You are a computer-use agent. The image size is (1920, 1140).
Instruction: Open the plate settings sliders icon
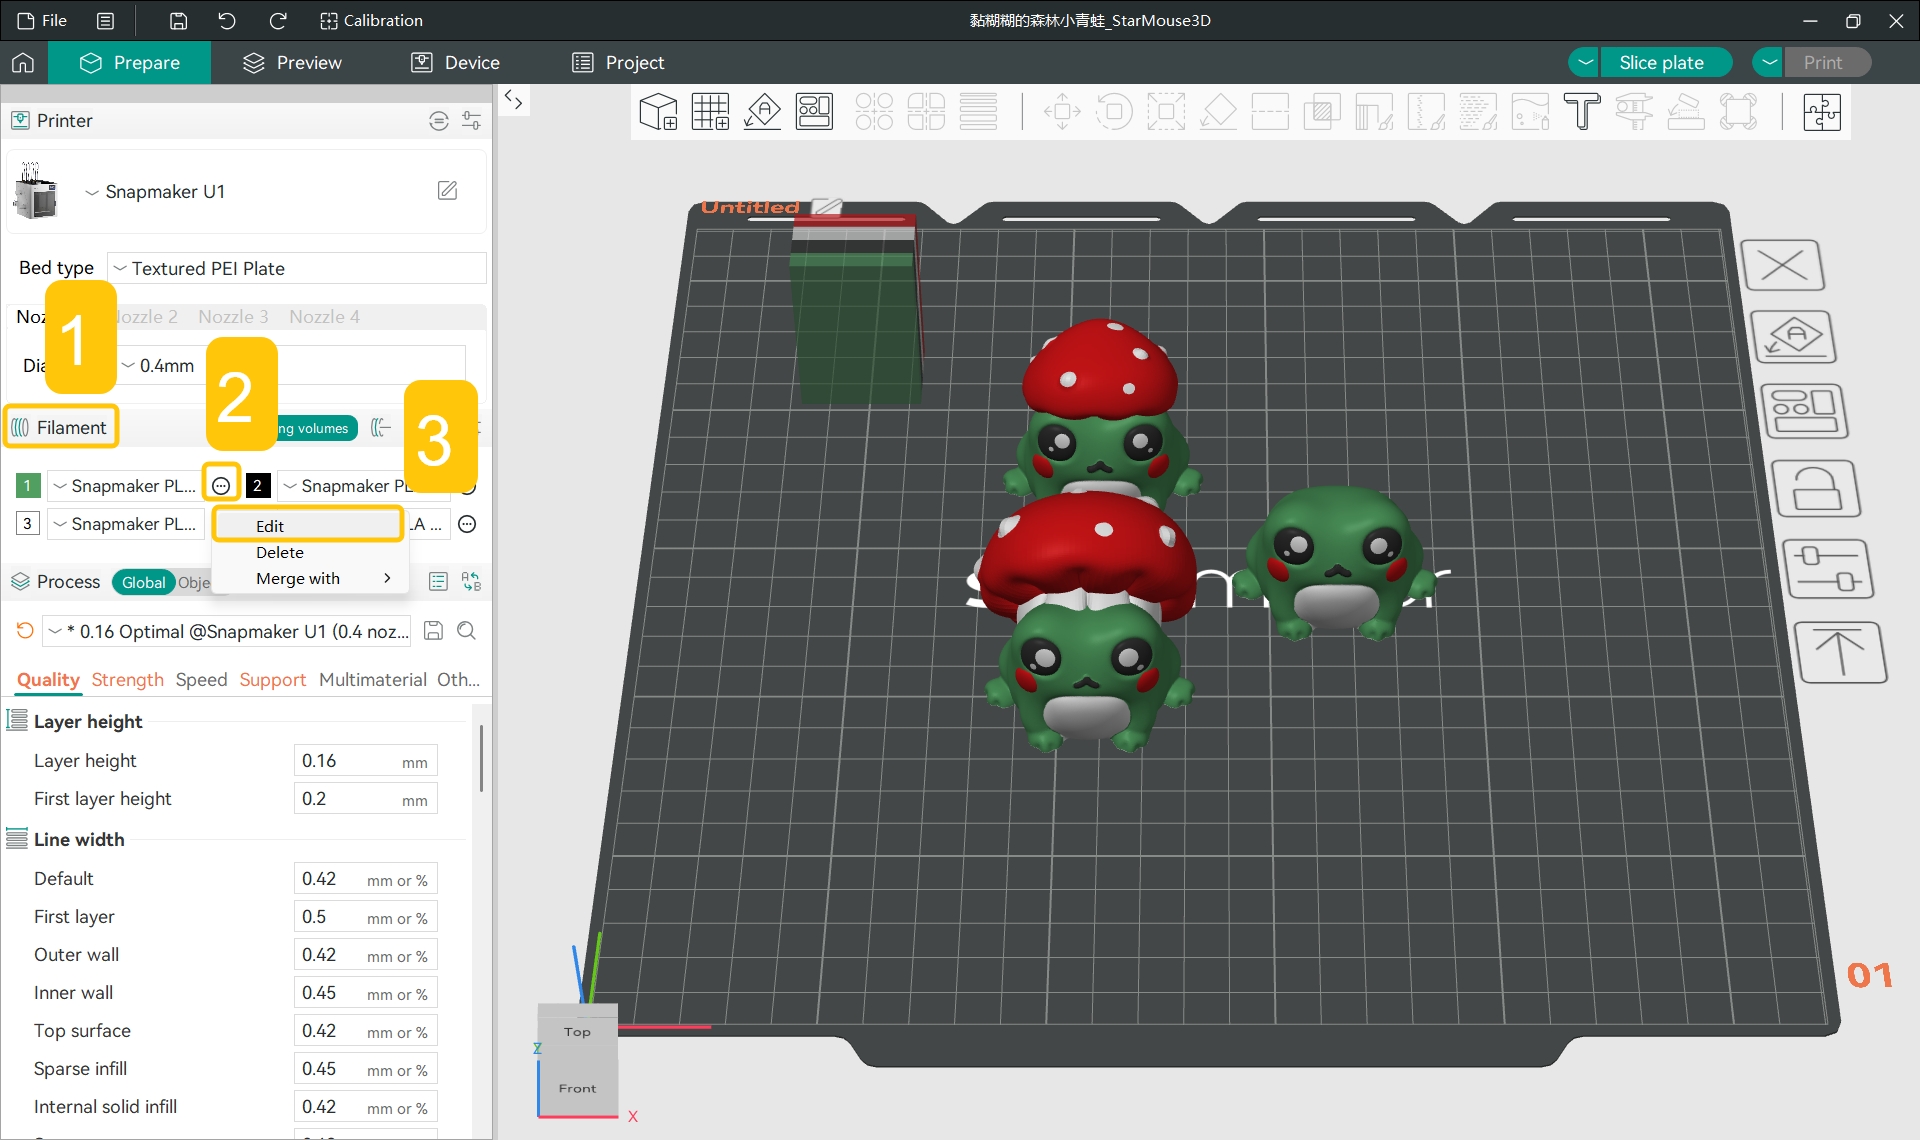pyautogui.click(x=1829, y=570)
